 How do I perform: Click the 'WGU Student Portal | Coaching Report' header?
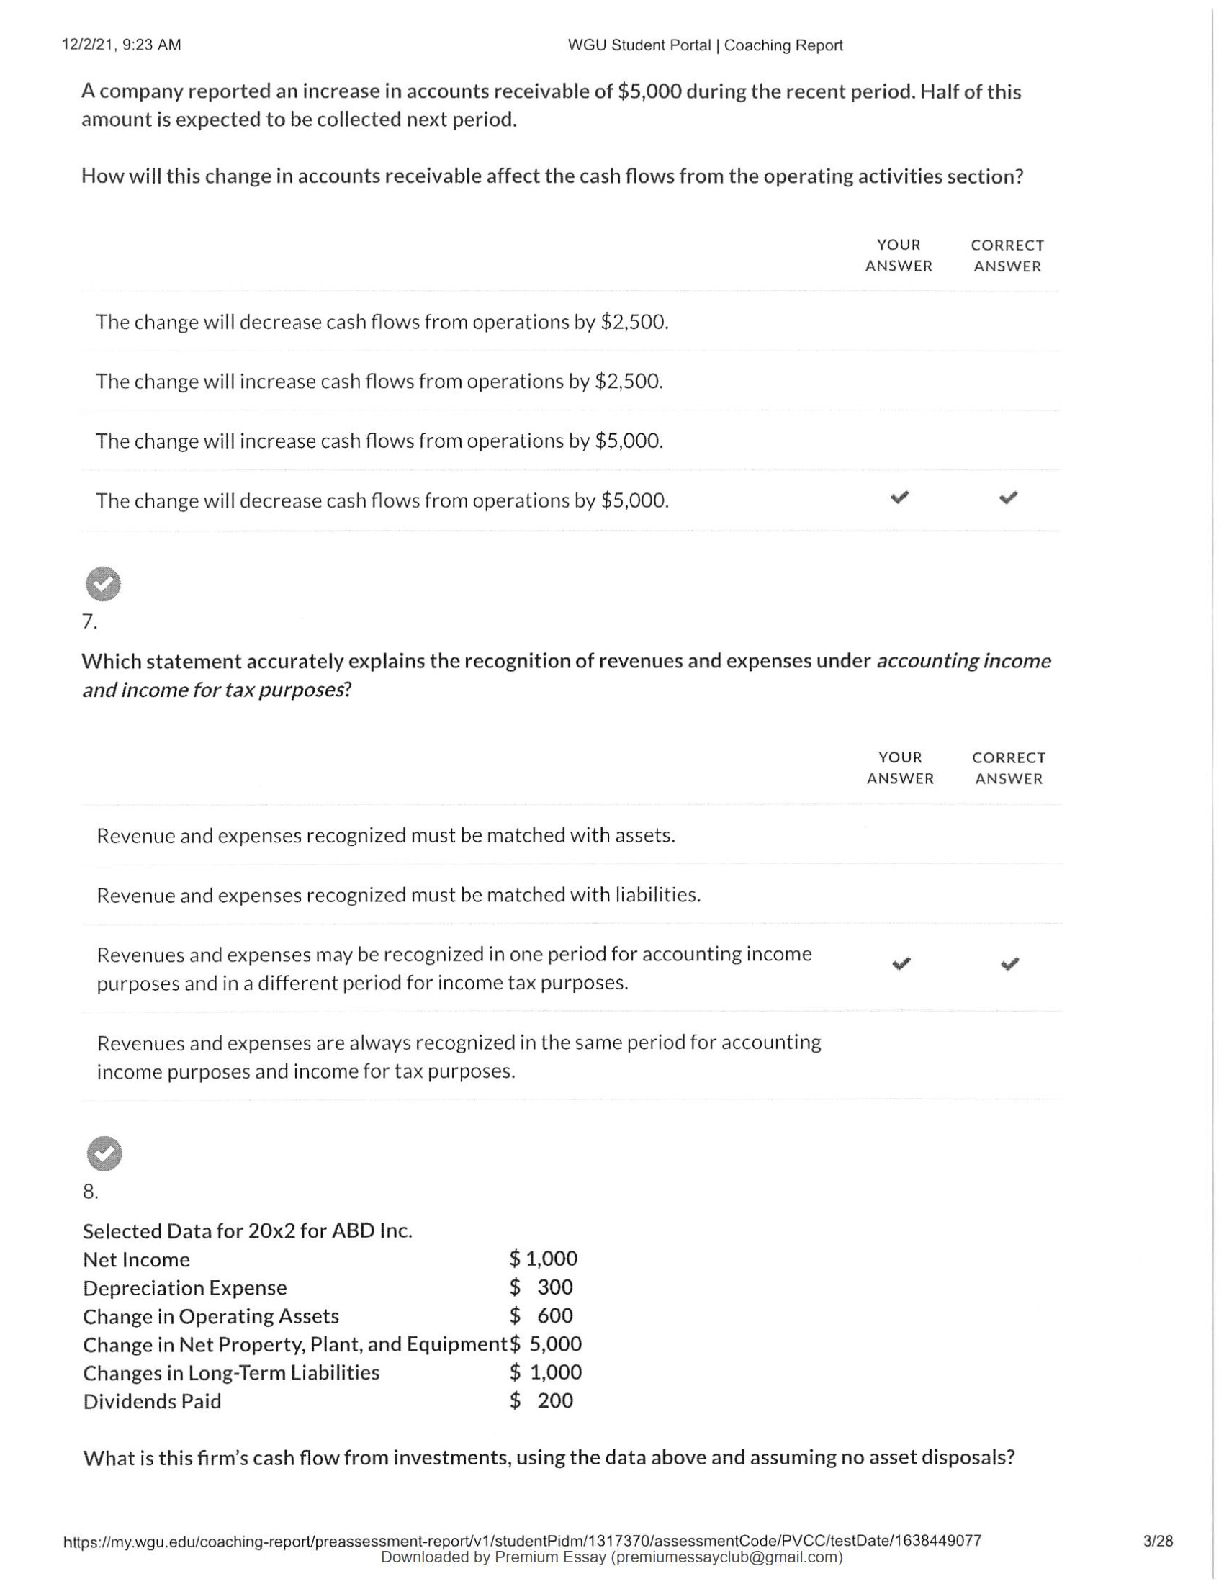(705, 45)
